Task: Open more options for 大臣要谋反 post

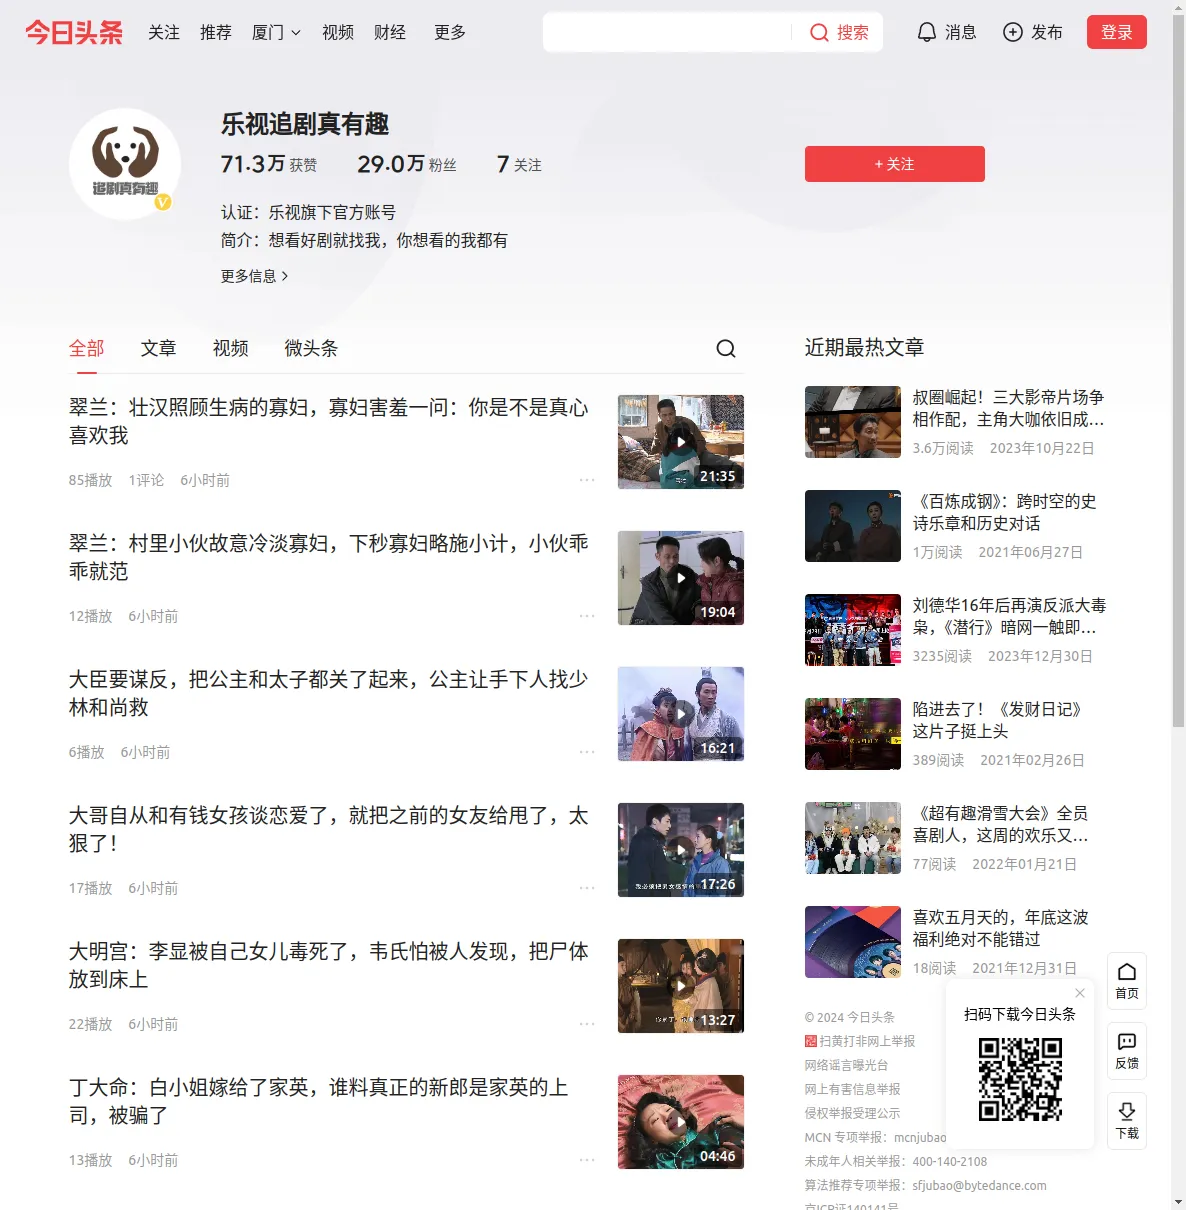Action: coord(587,752)
